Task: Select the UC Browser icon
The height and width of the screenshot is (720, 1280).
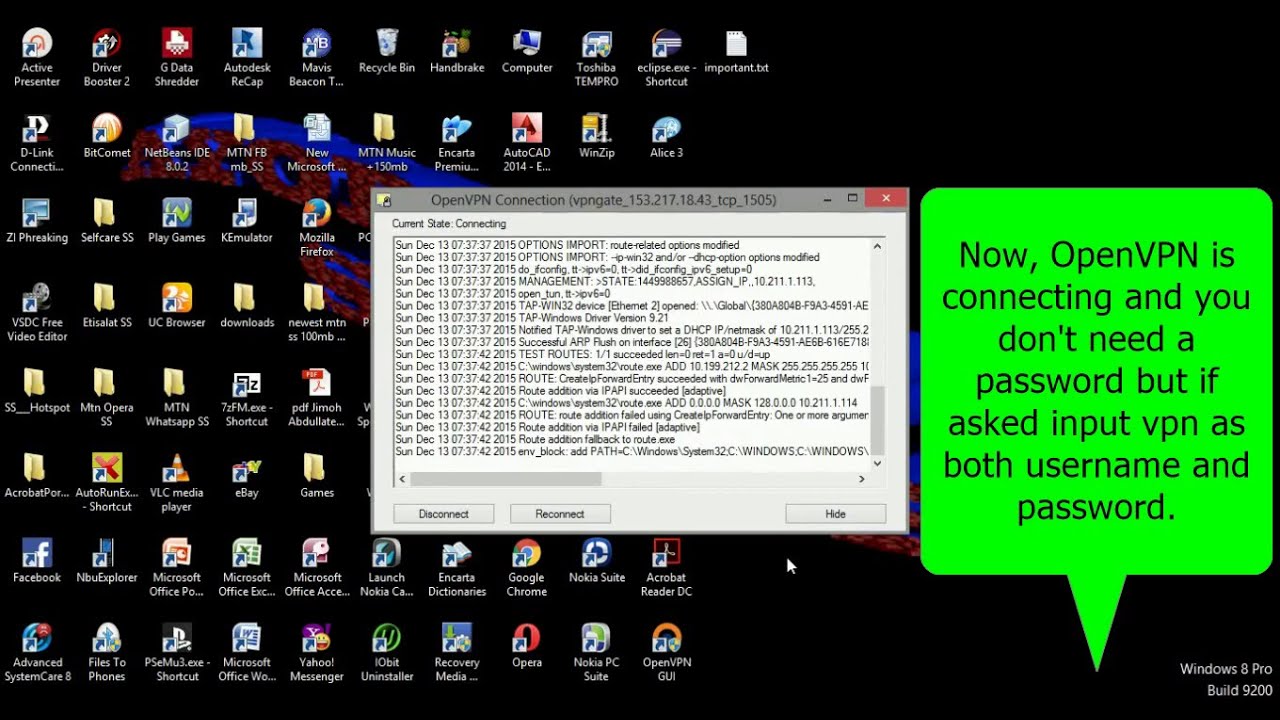Action: (x=177, y=306)
